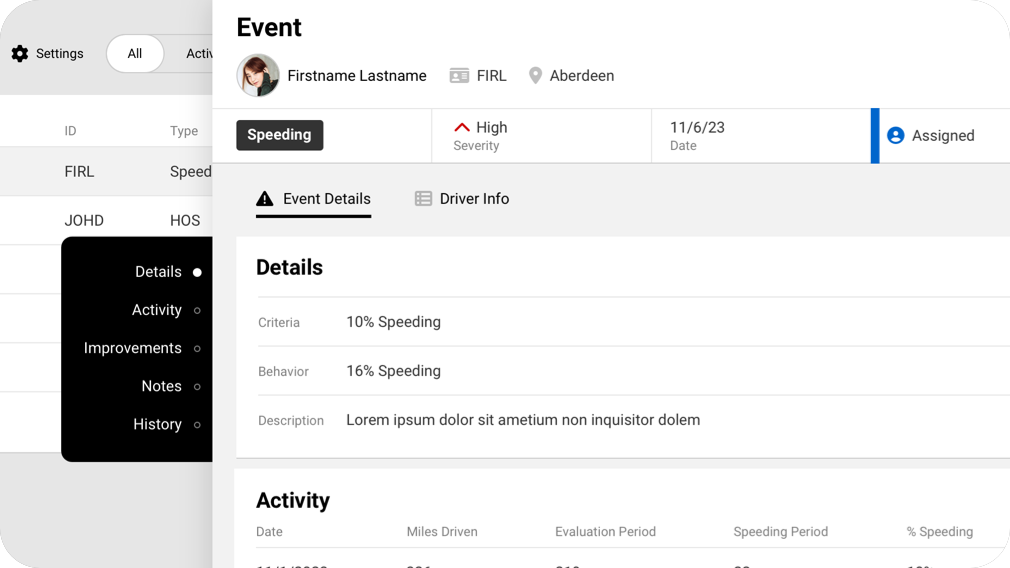Go to the Improvements section
The image size is (1010, 568).
pos(133,348)
